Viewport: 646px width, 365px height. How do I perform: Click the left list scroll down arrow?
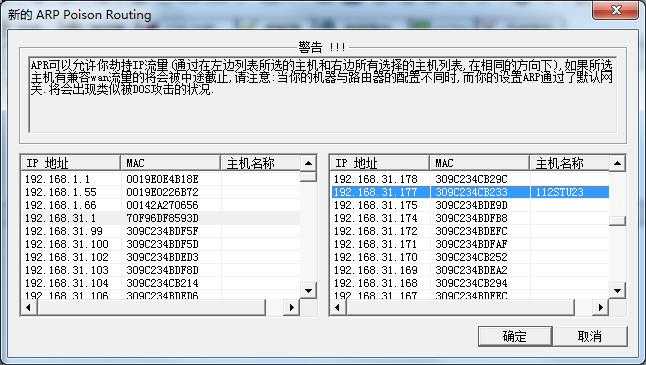click(308, 290)
